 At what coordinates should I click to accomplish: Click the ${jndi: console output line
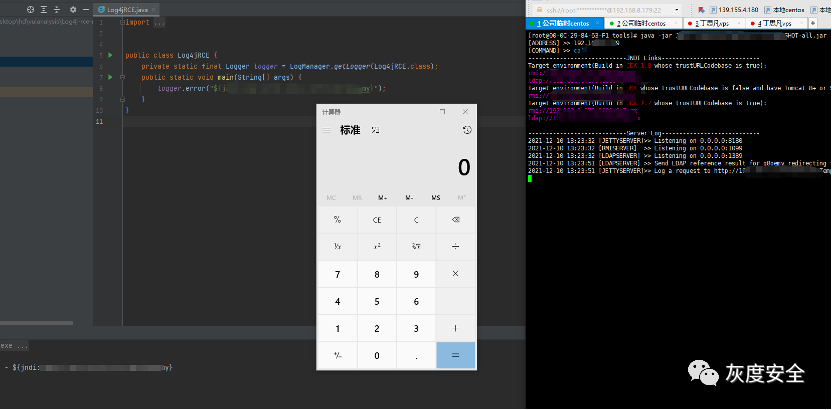click(92, 367)
